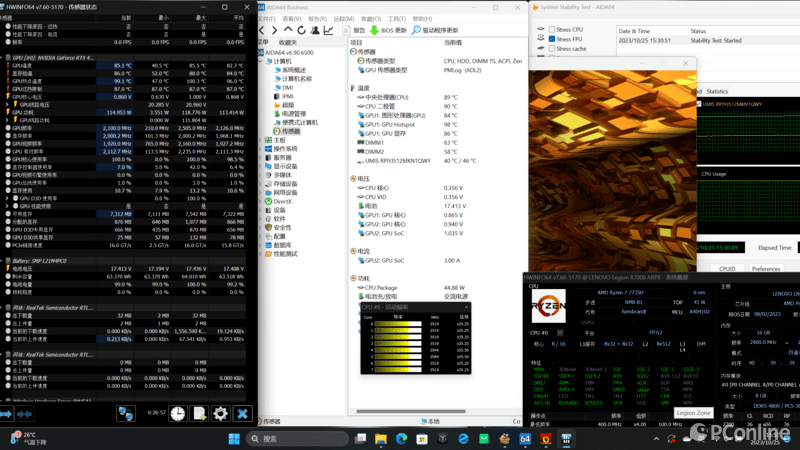Open the CPU #0 dropdown in HWiNFO summary
This screenshot has height=450, width=800.
[x=560, y=333]
